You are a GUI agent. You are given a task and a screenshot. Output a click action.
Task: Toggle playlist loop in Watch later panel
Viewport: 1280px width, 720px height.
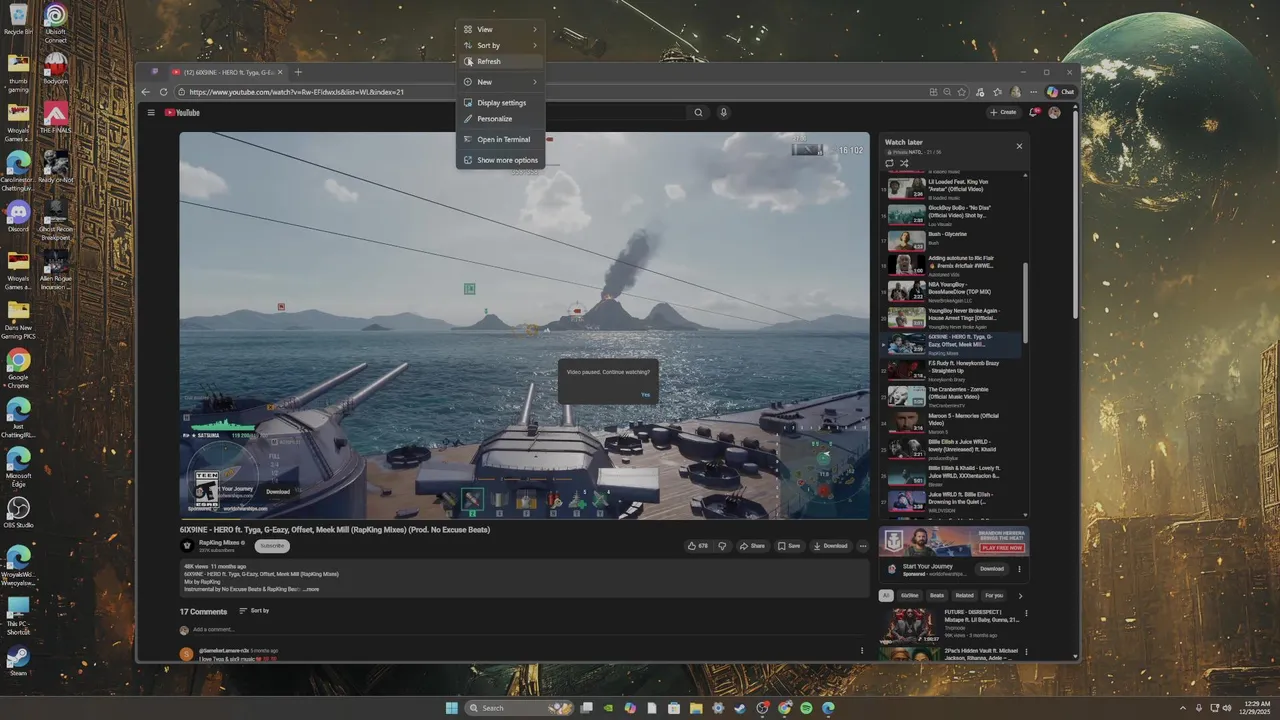tap(889, 163)
